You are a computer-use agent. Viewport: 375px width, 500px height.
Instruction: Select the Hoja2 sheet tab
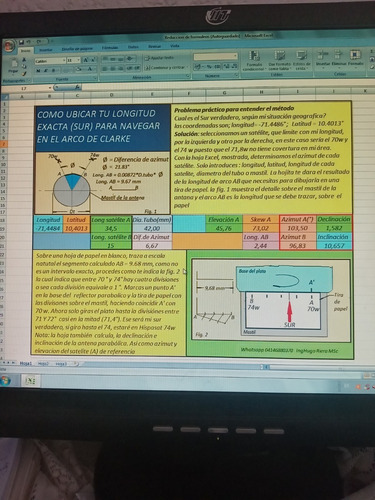tap(43, 364)
